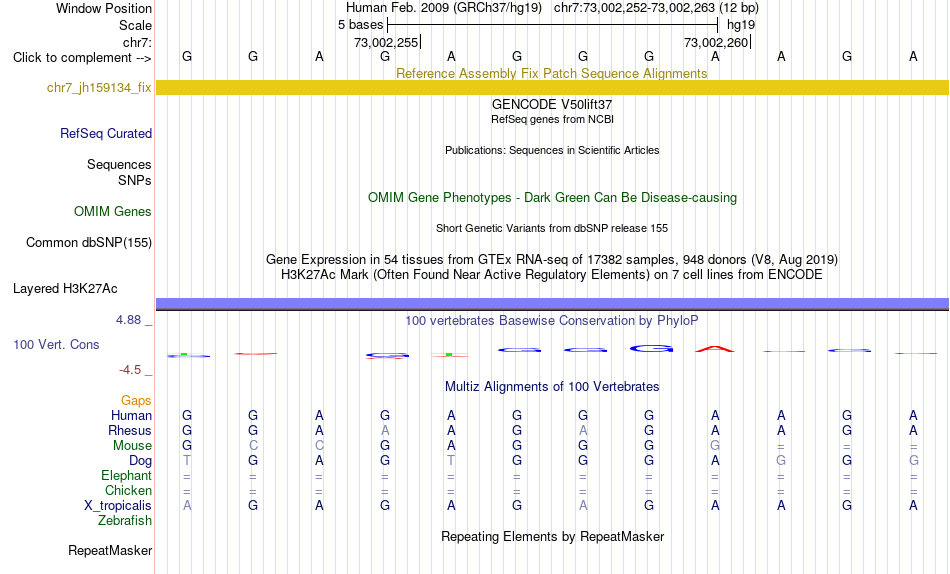The height and width of the screenshot is (574, 950).
Task: Click the Gaps row label
Action: point(136,400)
